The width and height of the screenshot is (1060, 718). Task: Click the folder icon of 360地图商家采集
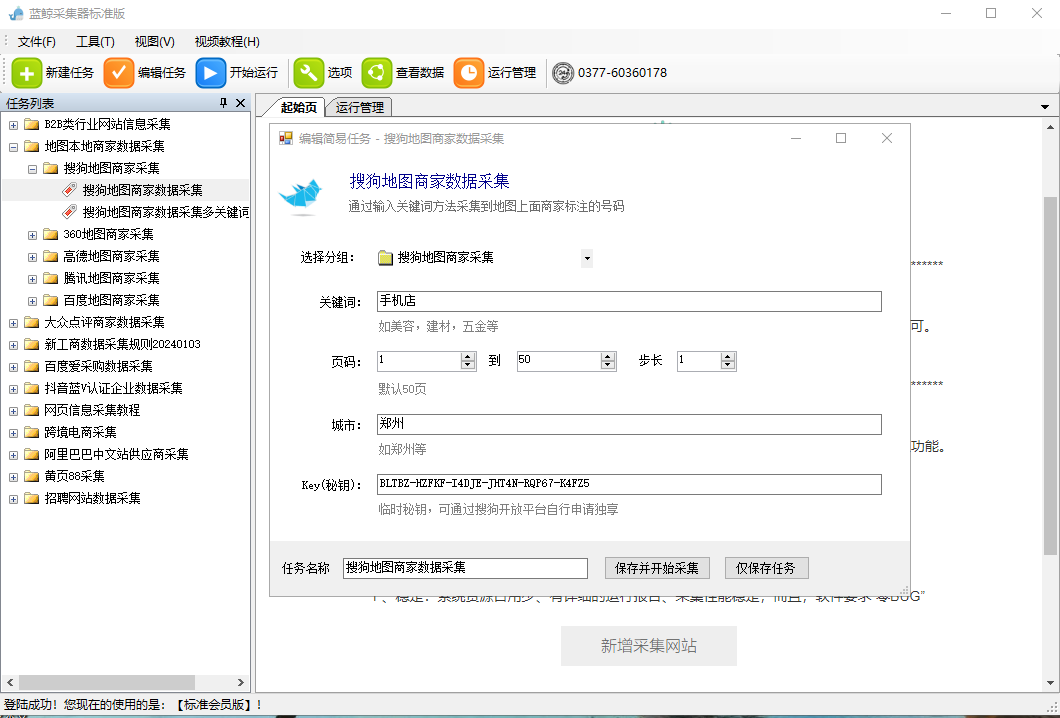click(50, 235)
